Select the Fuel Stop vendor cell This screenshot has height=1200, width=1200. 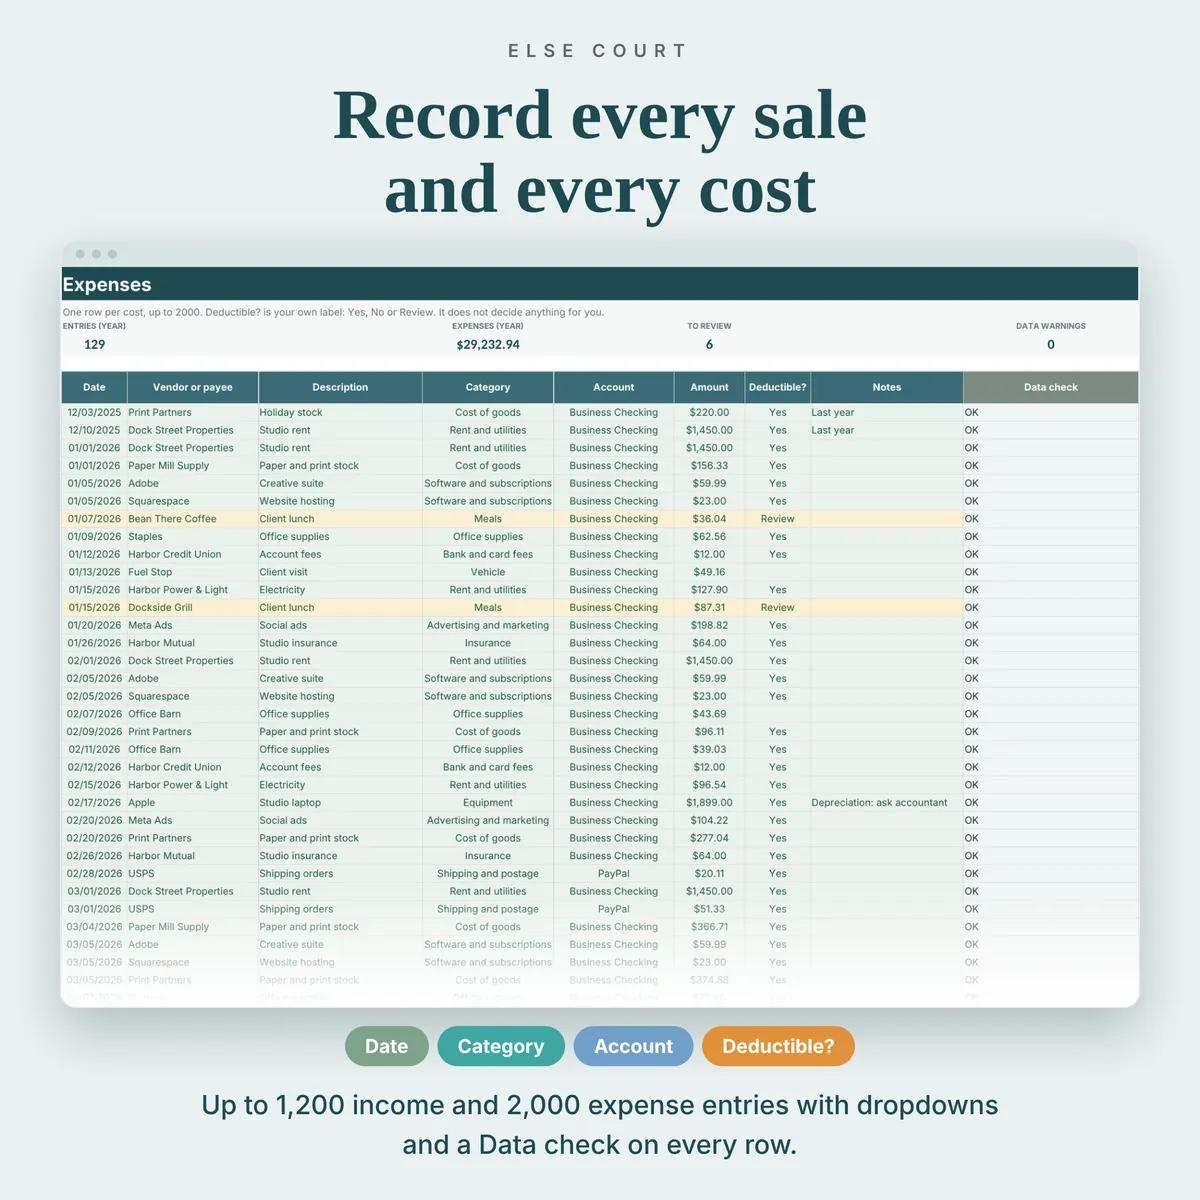(x=192, y=572)
